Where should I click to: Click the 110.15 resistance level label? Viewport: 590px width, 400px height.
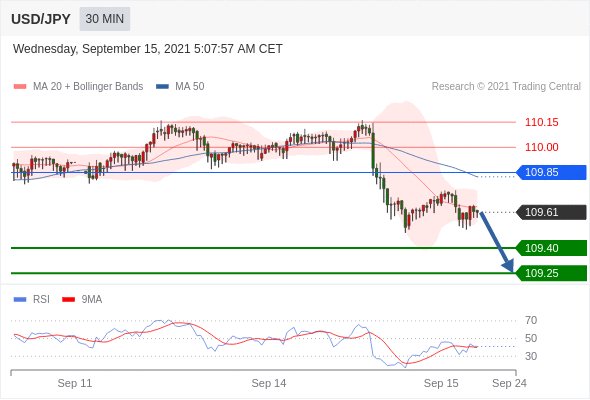pyautogui.click(x=542, y=122)
